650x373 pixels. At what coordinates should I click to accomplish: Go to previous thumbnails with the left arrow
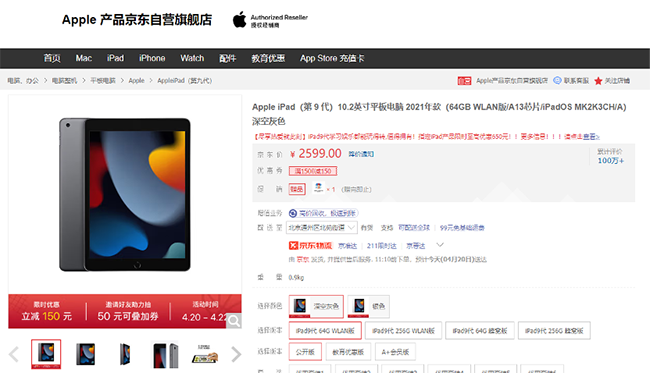(14, 354)
